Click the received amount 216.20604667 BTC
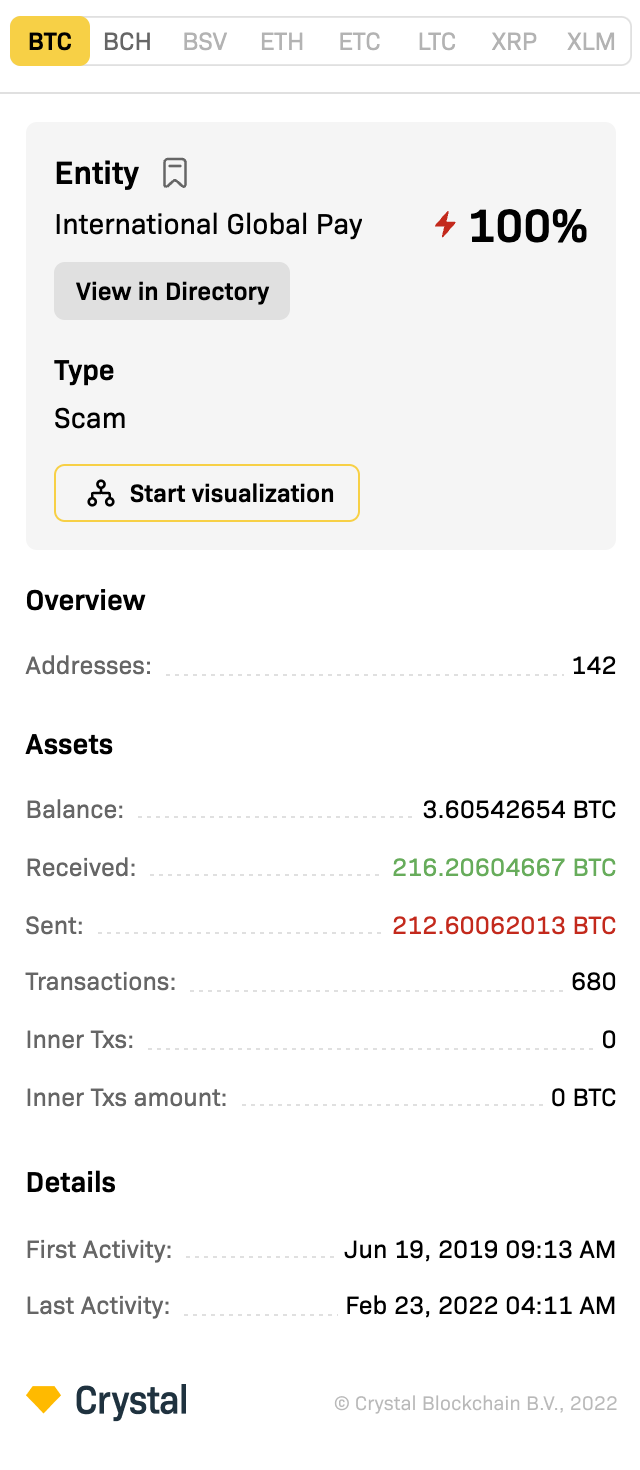640x1470 pixels. tap(504, 867)
